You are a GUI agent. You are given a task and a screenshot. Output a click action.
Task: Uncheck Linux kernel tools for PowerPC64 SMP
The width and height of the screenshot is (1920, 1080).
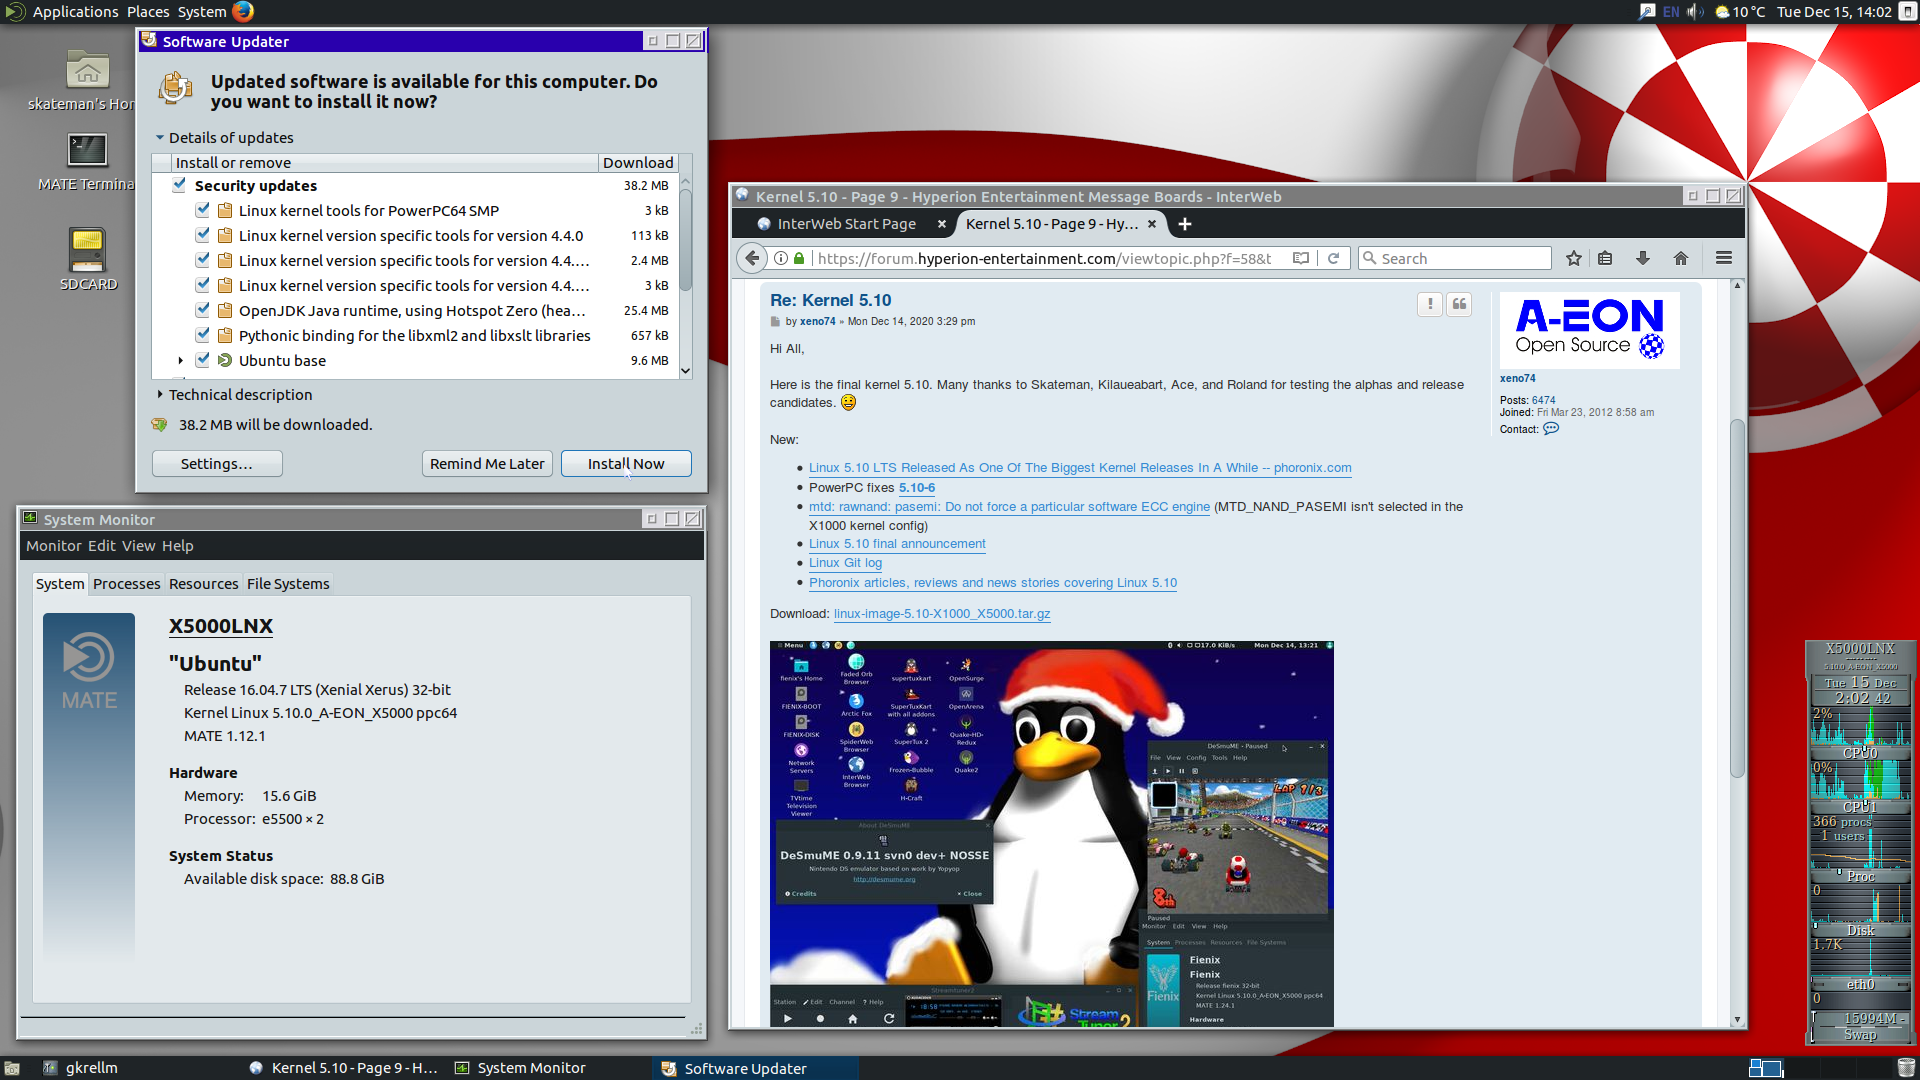(x=203, y=210)
